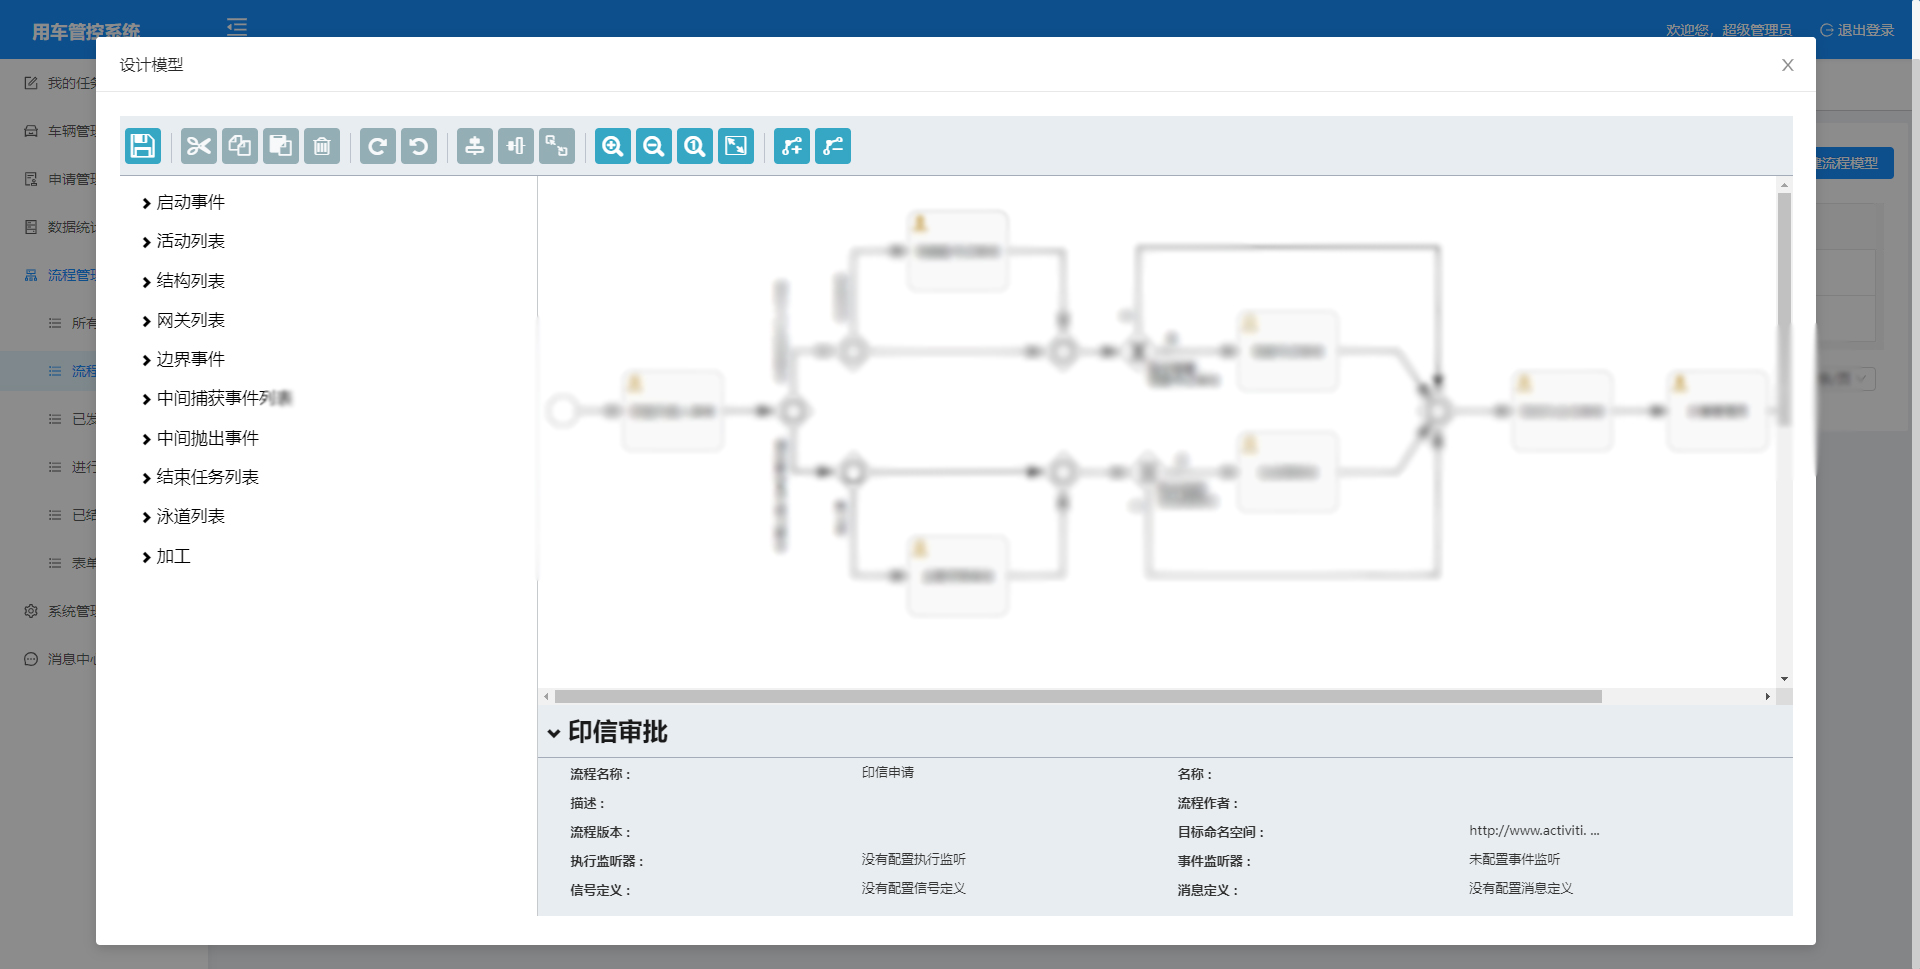
Task: Click the background sidebar 车辆管理 car icon
Action: (31, 131)
